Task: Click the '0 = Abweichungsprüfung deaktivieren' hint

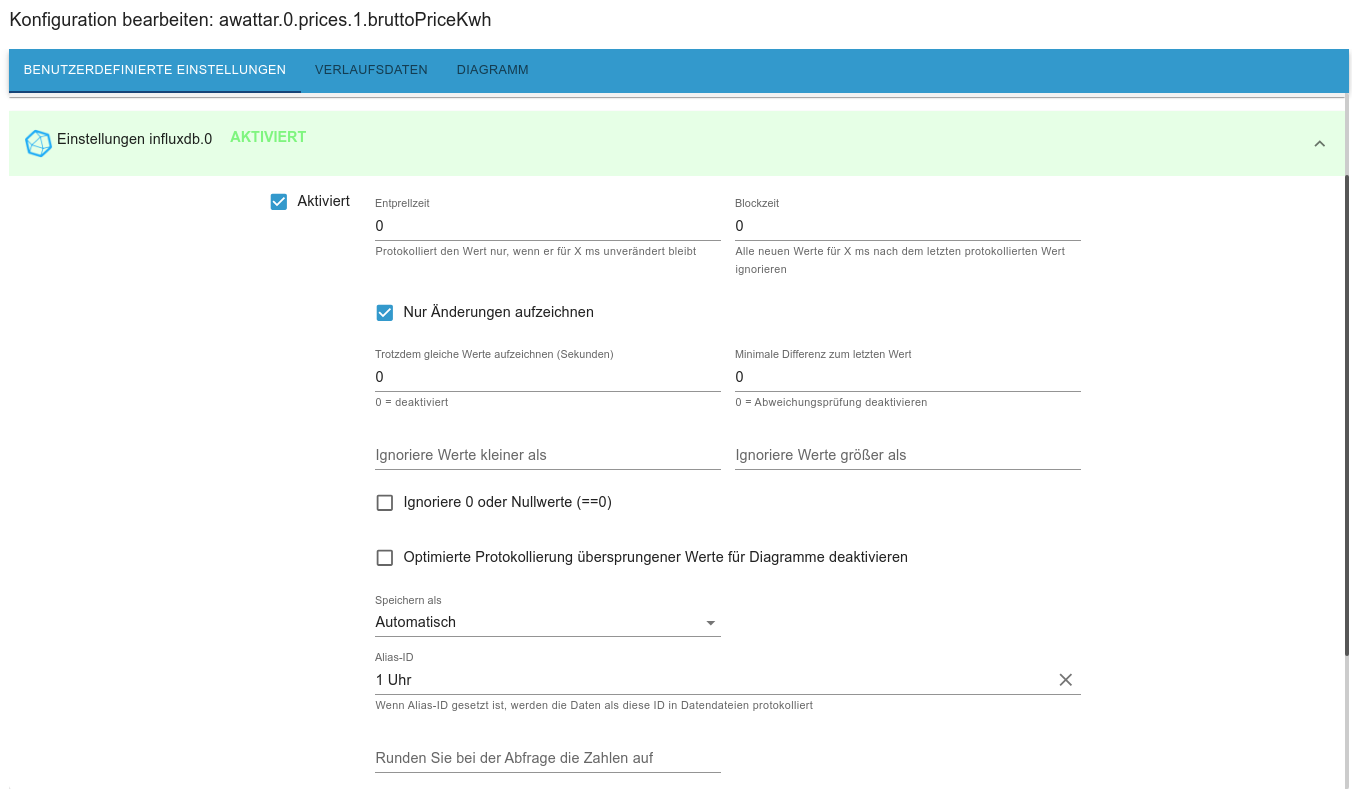Action: tap(831, 402)
